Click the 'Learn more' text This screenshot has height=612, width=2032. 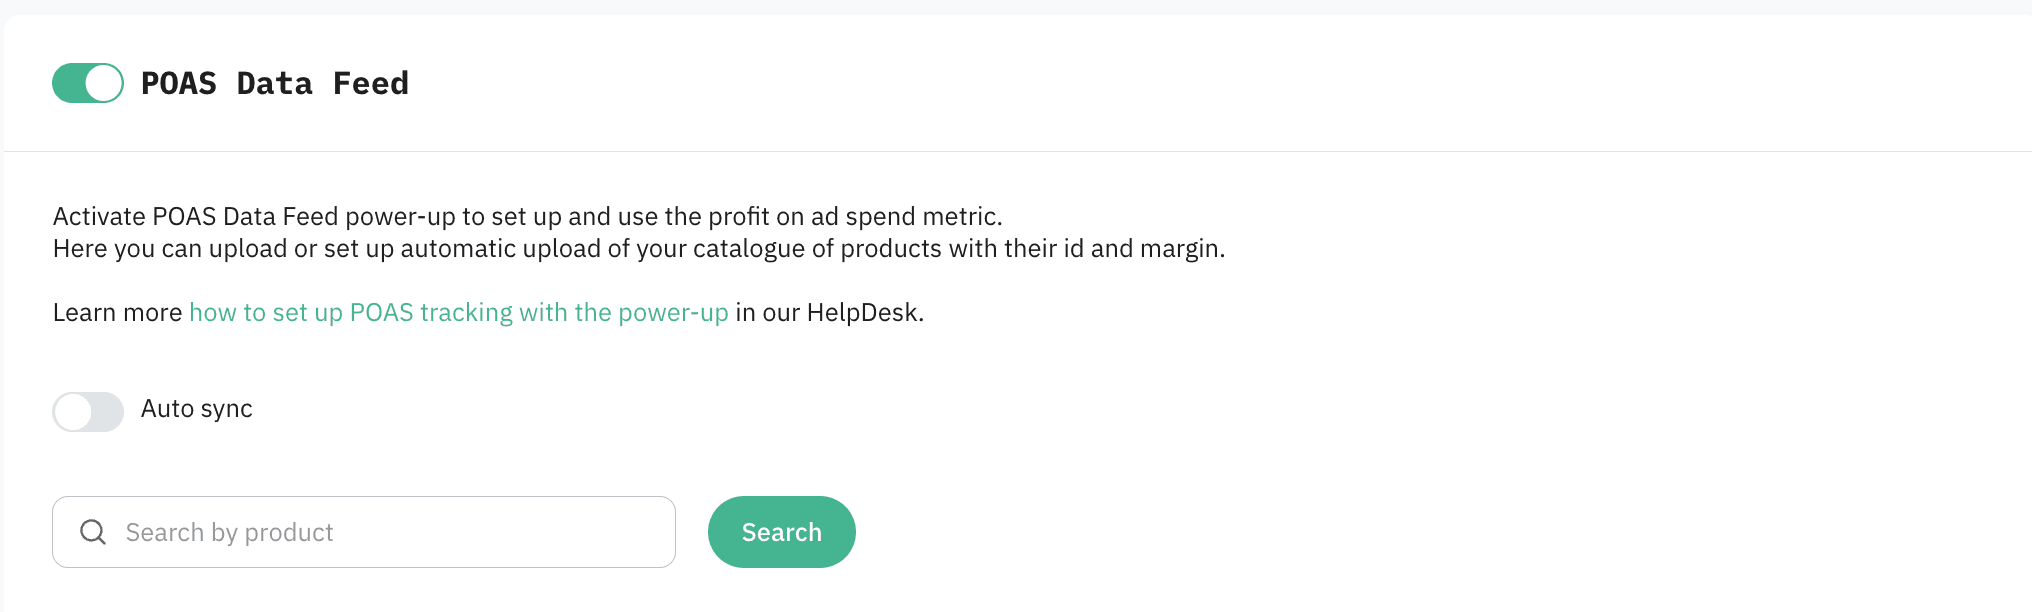[x=117, y=312]
